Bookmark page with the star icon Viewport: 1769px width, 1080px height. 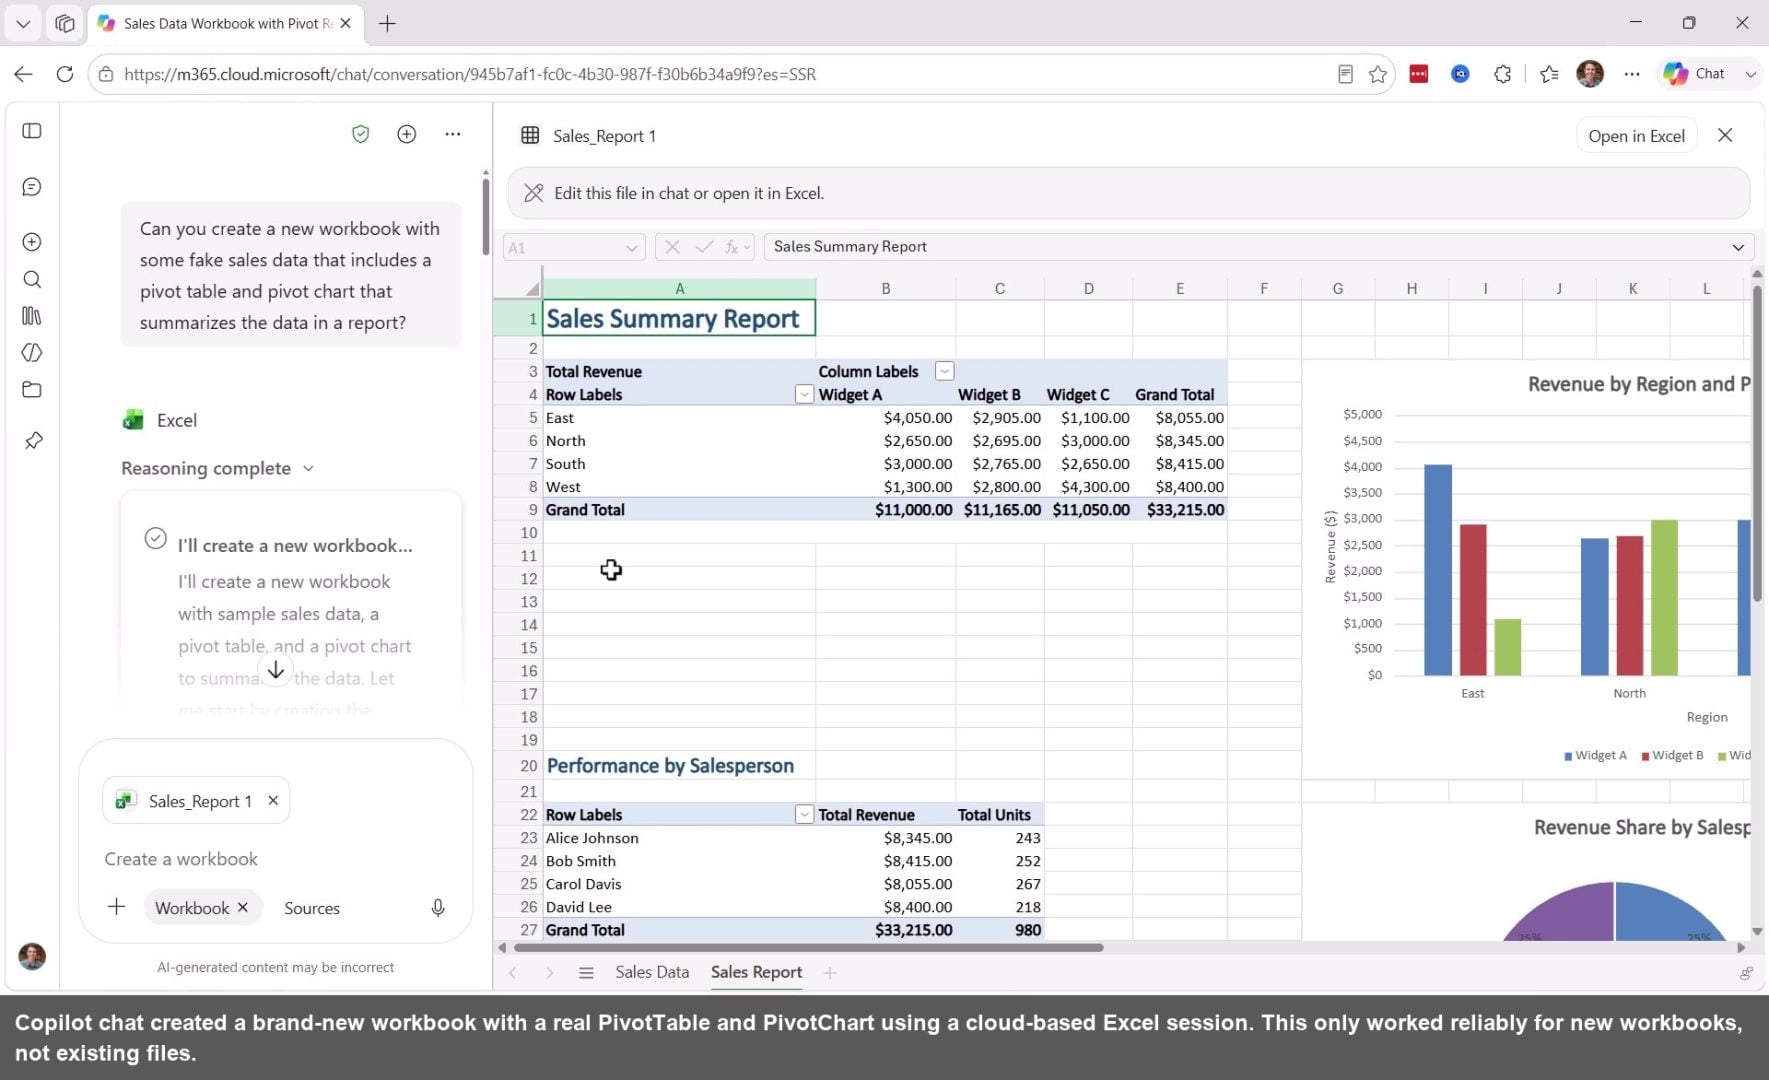point(1378,74)
